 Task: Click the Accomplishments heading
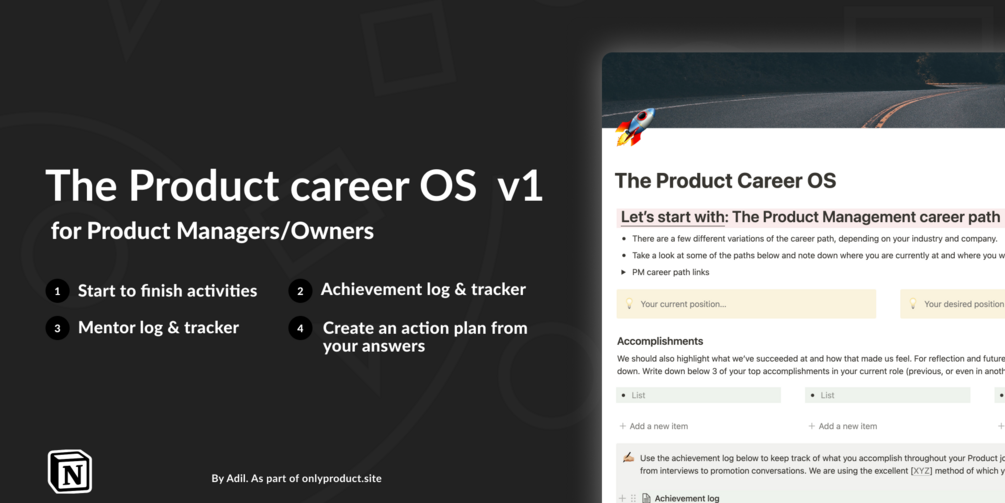click(660, 341)
